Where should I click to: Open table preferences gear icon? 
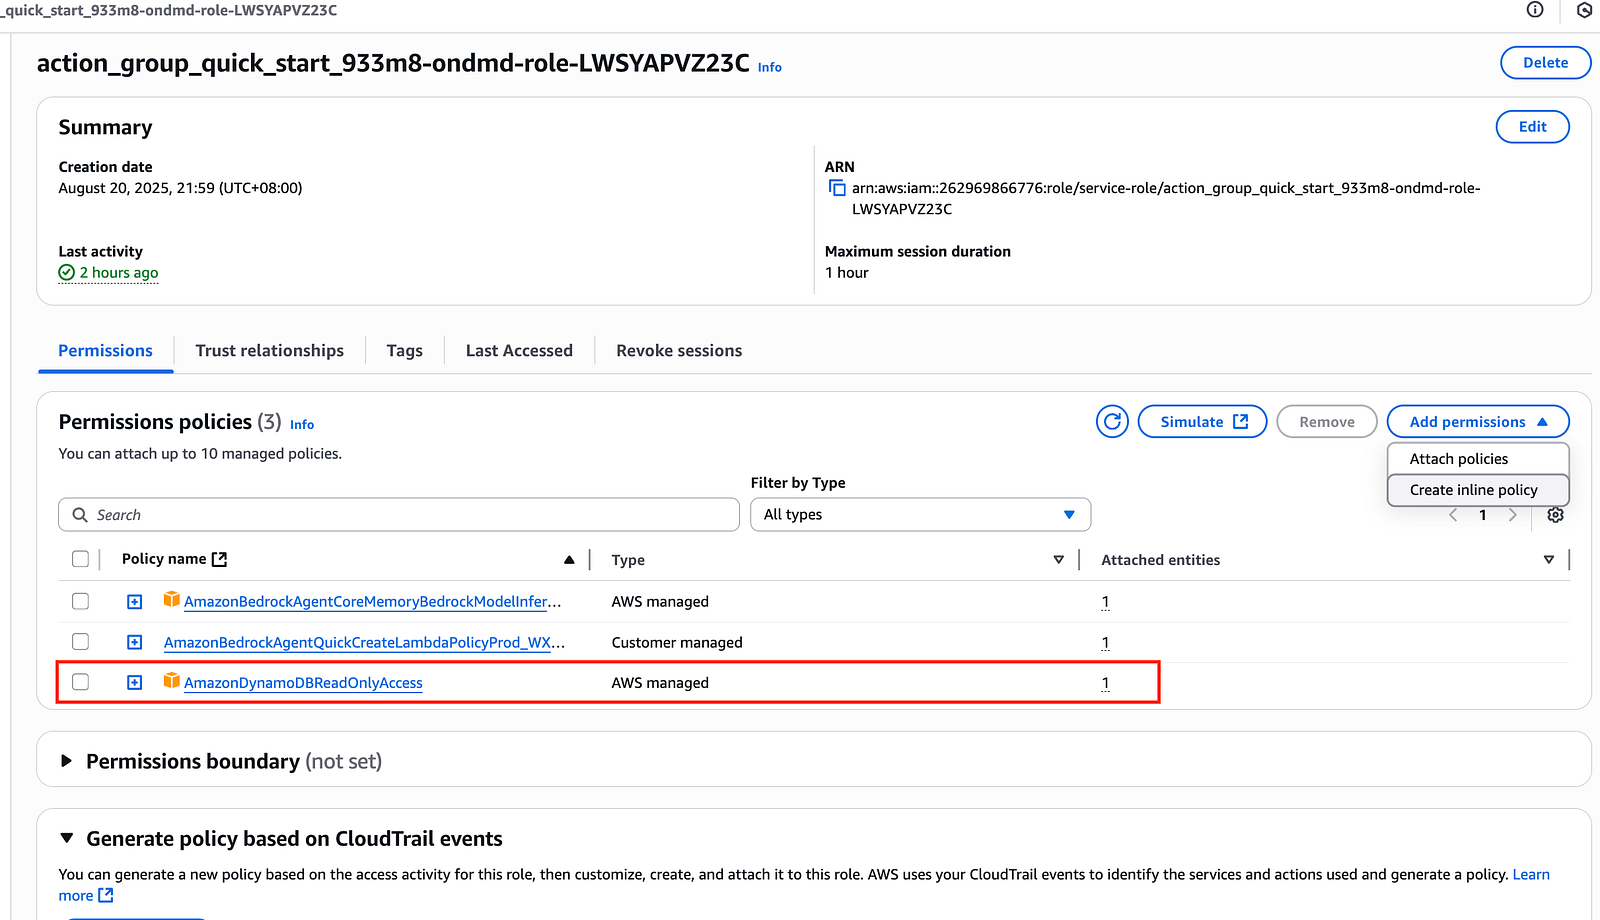1555,515
